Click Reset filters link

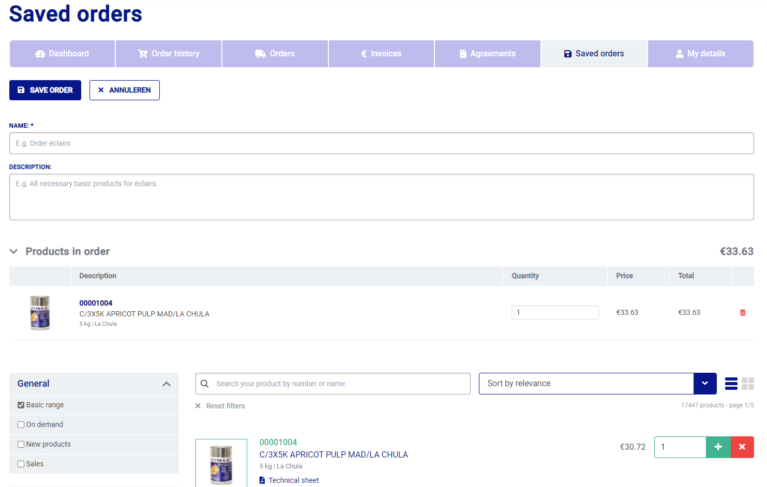pos(226,406)
